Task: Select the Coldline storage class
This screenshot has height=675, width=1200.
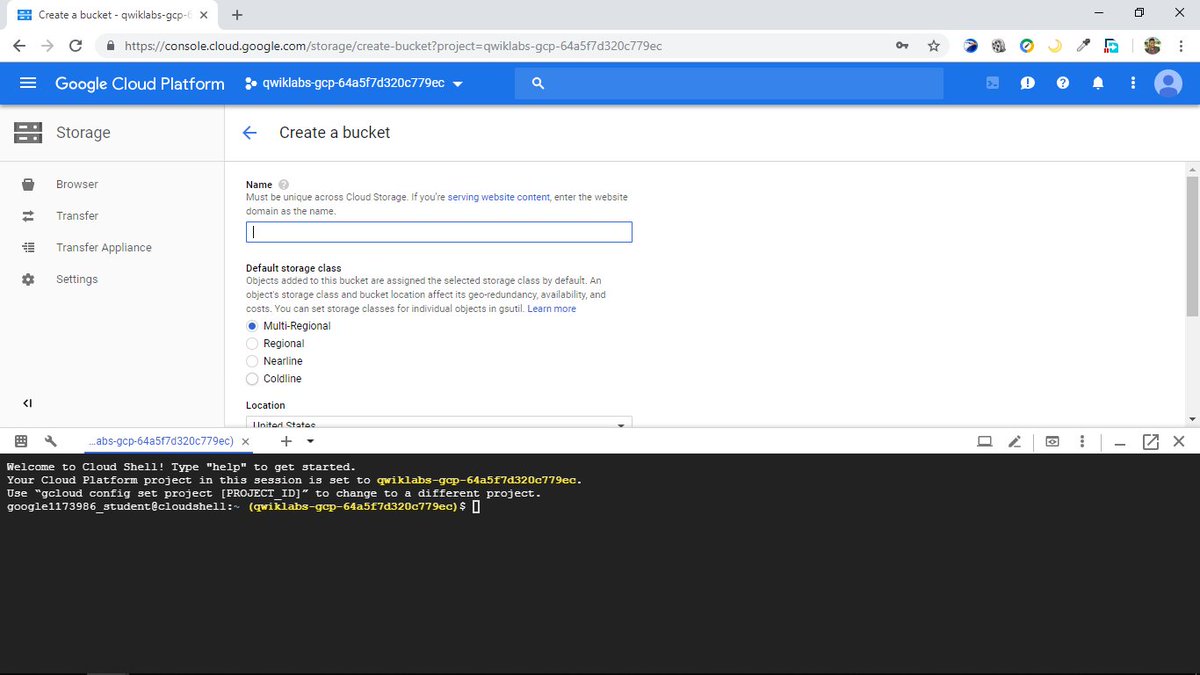Action: [252, 379]
